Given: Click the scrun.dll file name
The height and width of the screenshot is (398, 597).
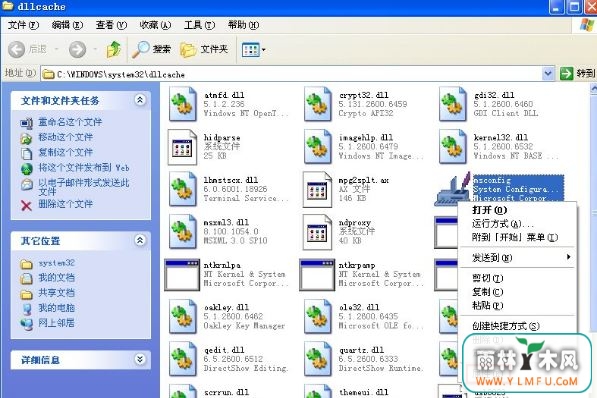Looking at the screenshot, I should (226, 392).
